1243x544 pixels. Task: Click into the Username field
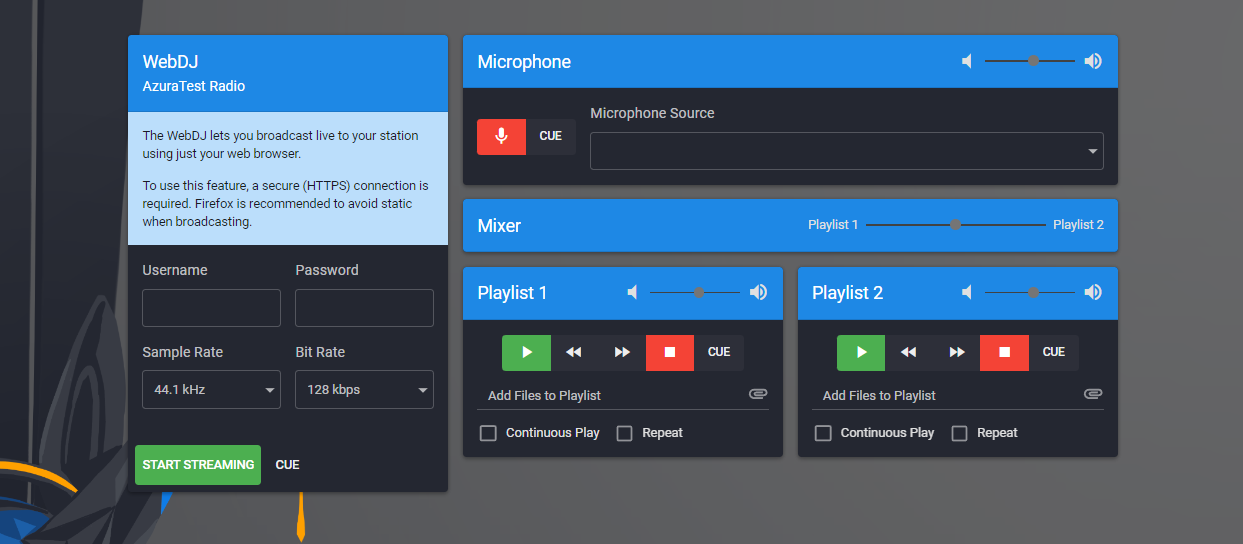[x=211, y=308]
